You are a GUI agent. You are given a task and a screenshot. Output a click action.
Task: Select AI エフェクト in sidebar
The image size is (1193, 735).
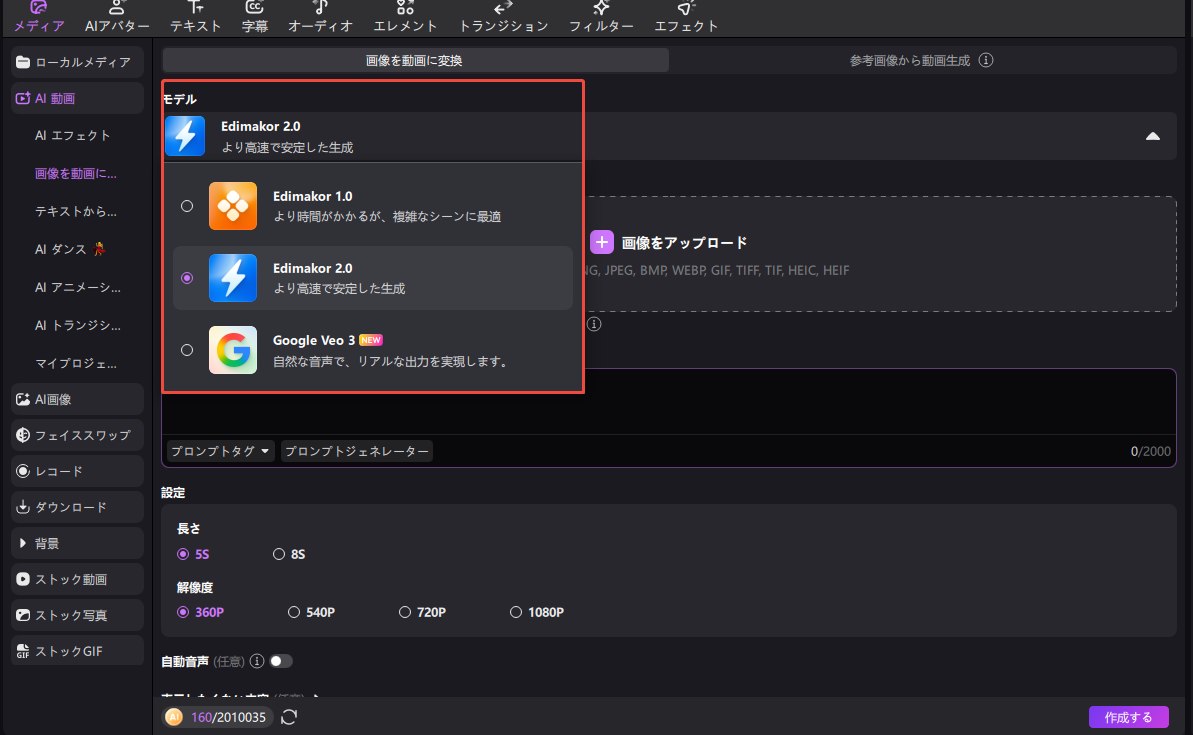tap(72, 135)
